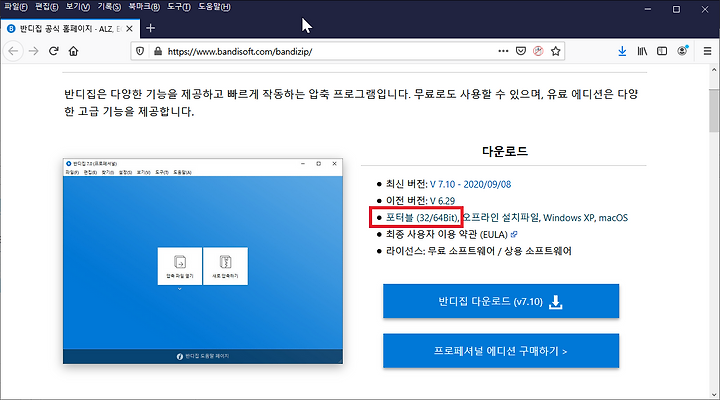Click the Bandizip app screenshot image
The image size is (720, 400).
click(203, 261)
